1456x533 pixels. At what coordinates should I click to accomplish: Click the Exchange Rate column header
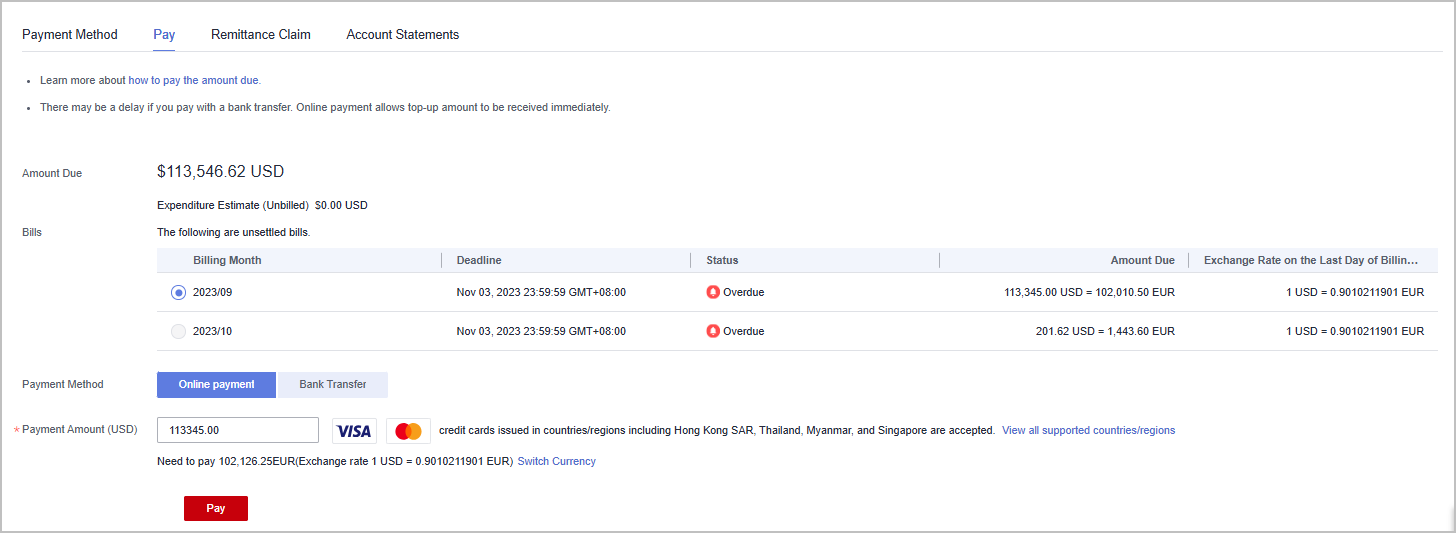(x=1310, y=260)
